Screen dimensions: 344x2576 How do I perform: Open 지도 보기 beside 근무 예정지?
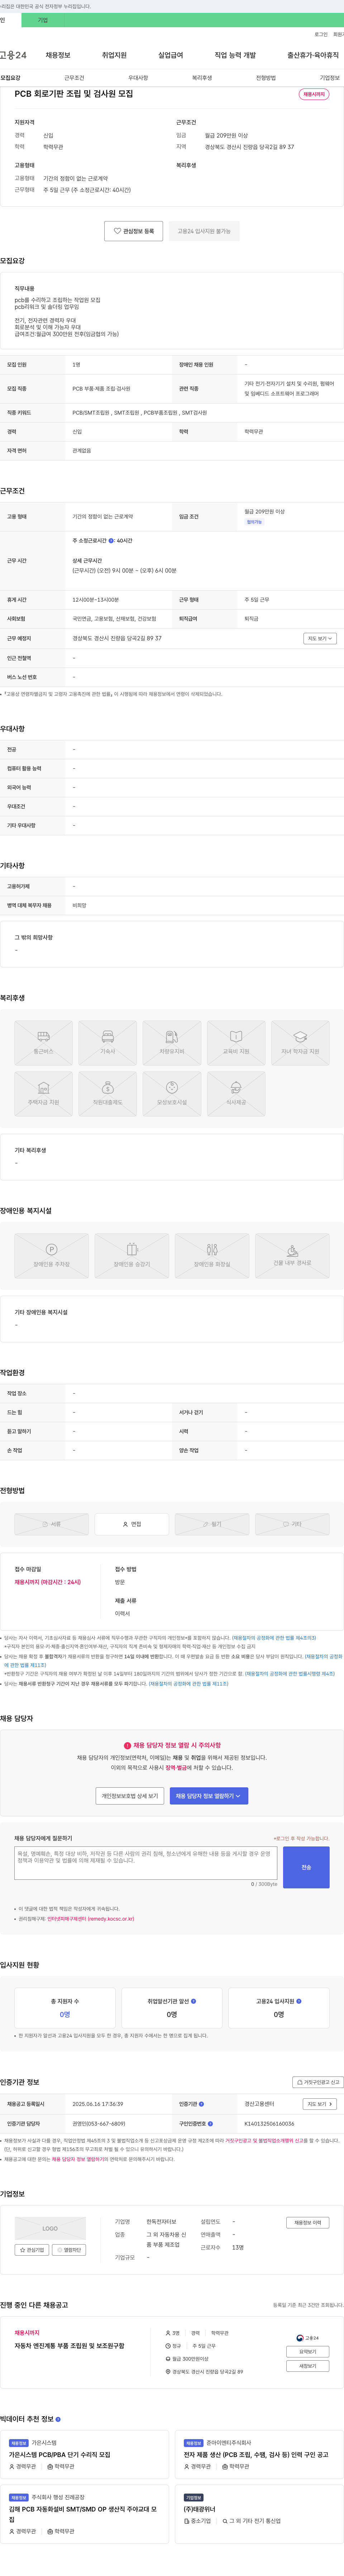coord(320,638)
